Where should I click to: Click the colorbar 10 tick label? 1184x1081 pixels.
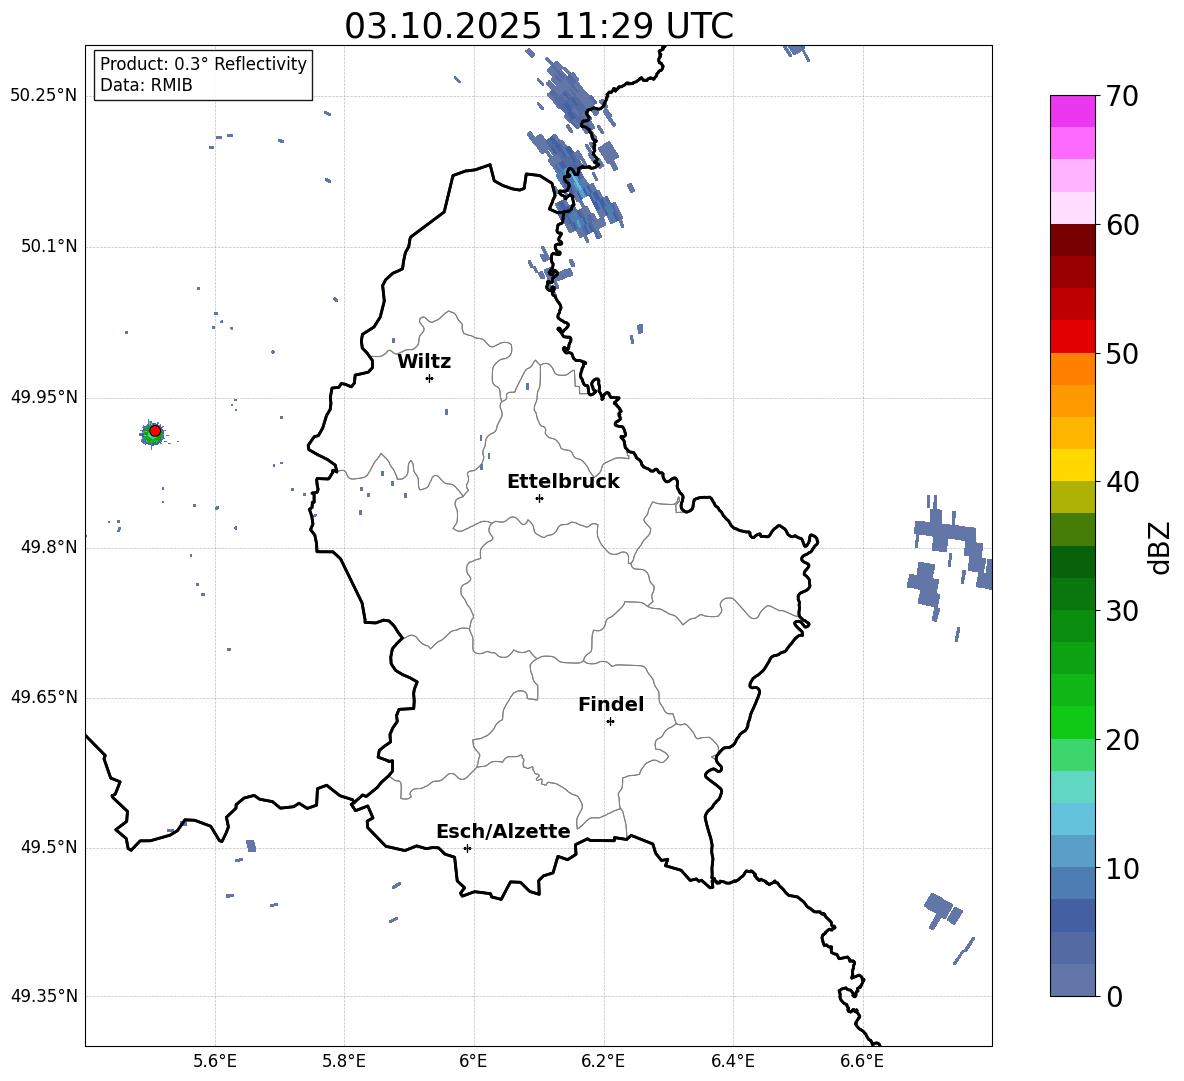point(1122,868)
